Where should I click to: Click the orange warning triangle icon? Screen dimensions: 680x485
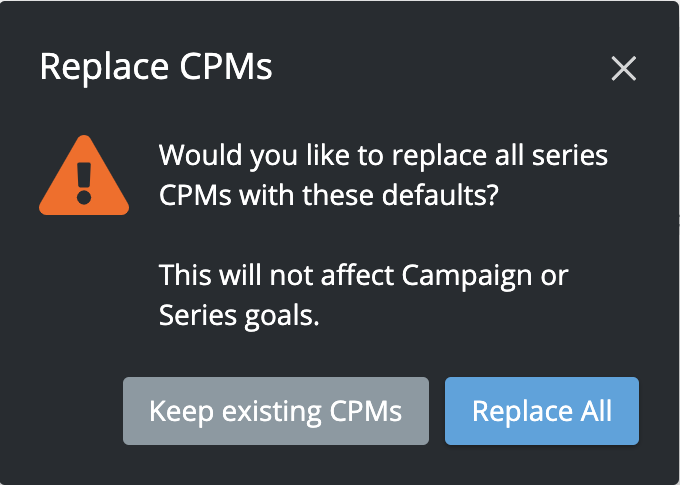click(84, 178)
